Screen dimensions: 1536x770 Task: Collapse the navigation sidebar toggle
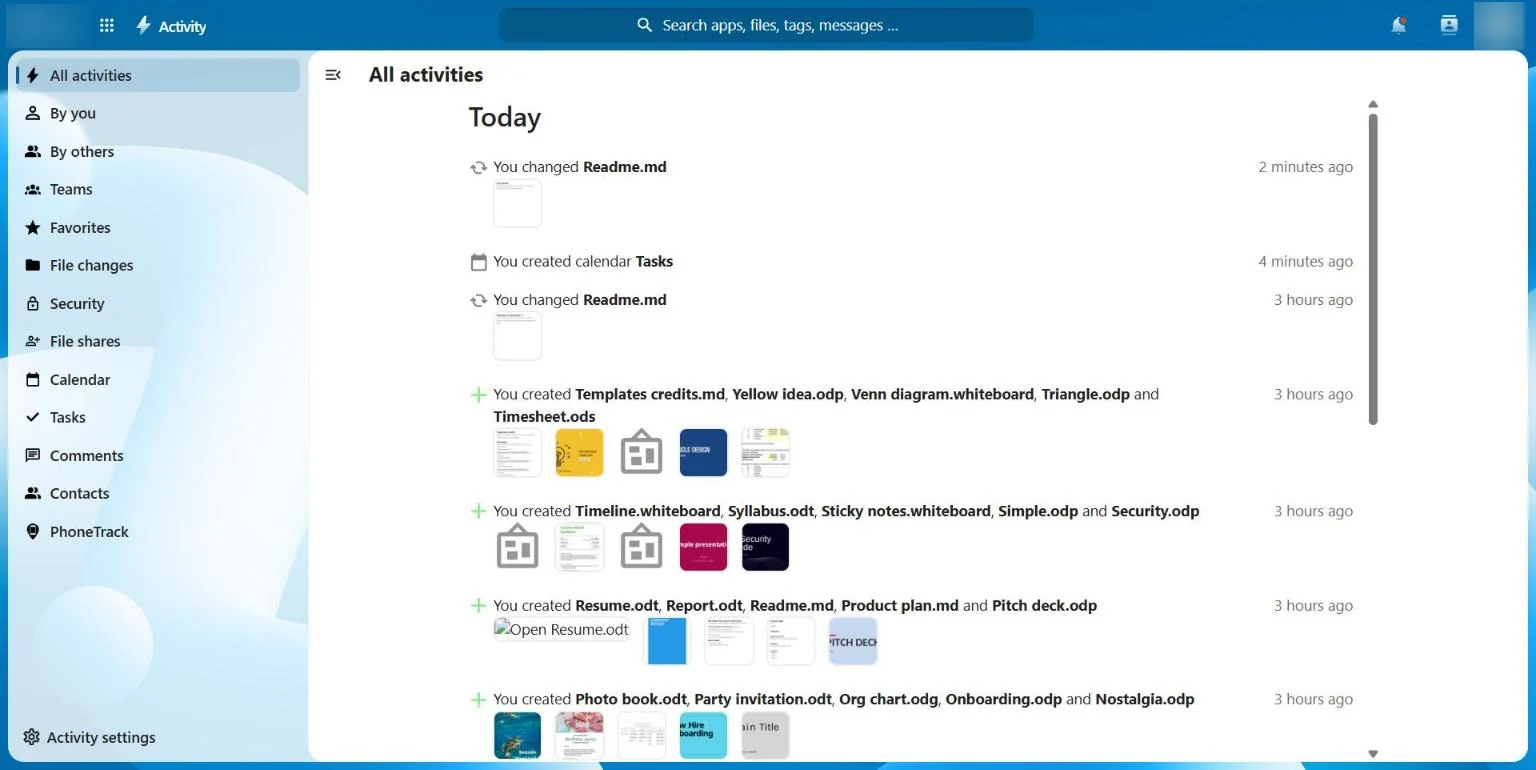(x=333, y=75)
